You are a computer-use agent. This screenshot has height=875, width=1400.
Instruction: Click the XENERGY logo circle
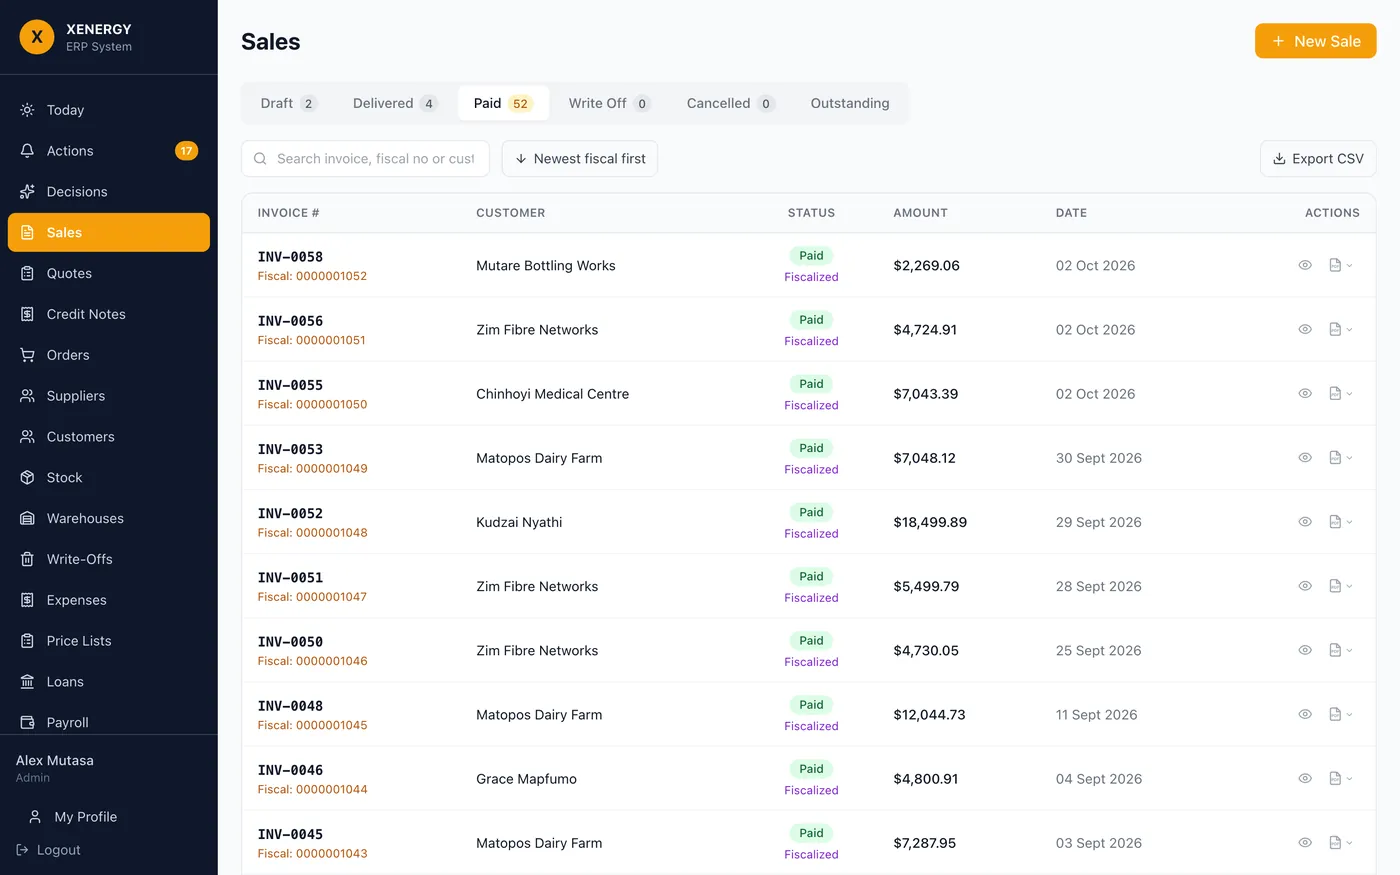coord(37,37)
